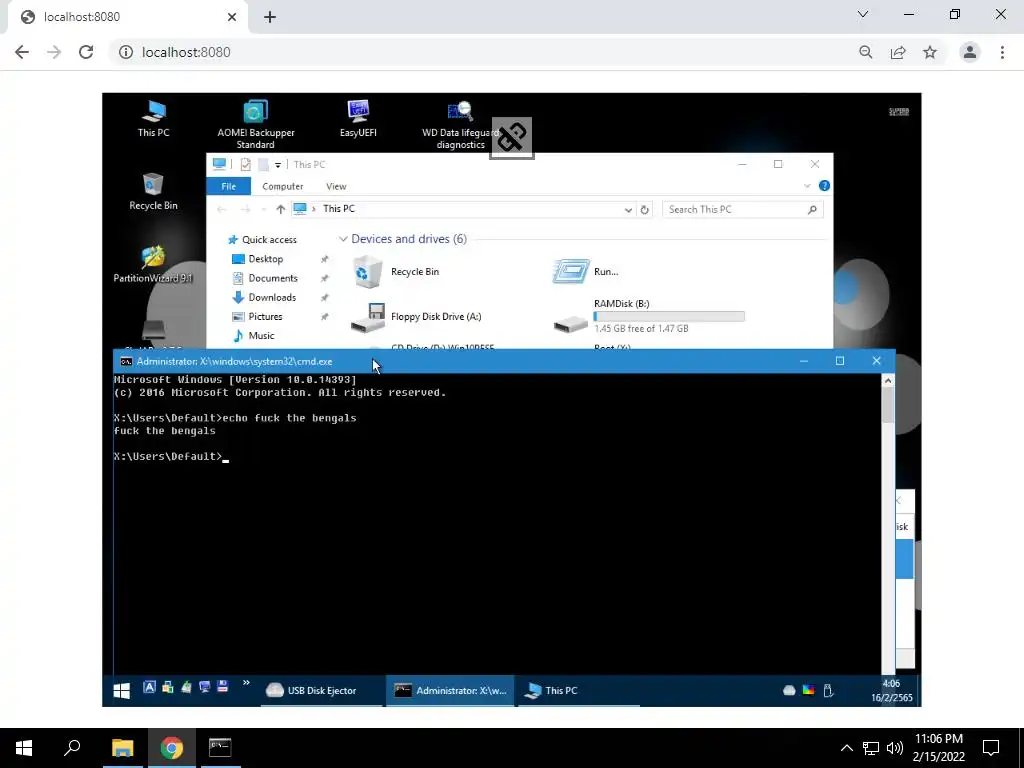Viewport: 1024px width, 768px height.
Task: Open EasyUEFI desktop shortcut
Action: (x=358, y=118)
